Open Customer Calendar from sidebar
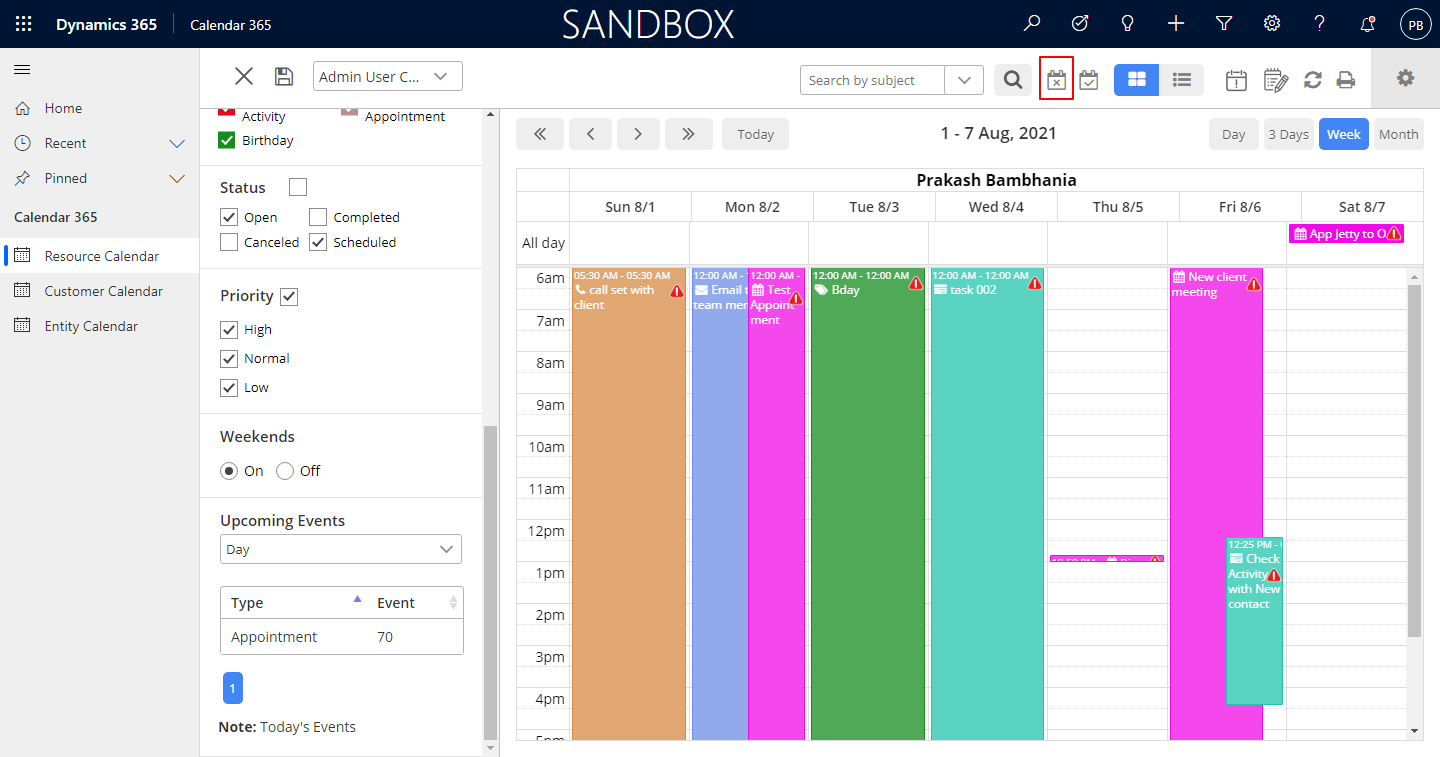Image resolution: width=1440 pixels, height=757 pixels. point(103,291)
